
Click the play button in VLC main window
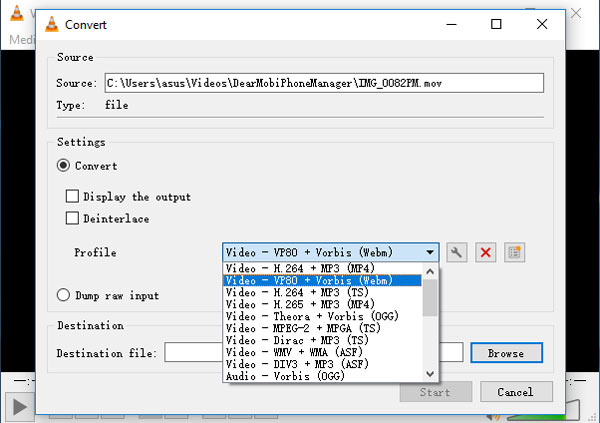(x=19, y=407)
